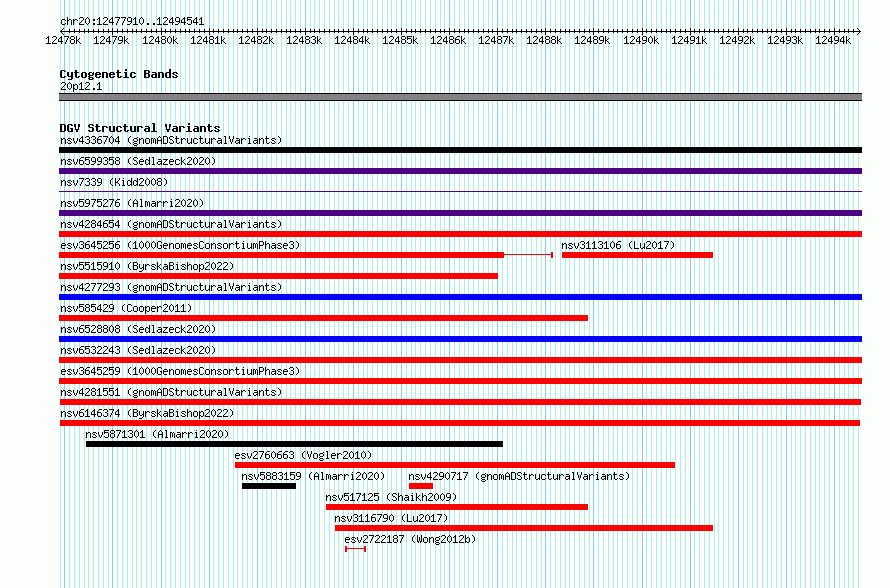Click the 12484k ruler tick label

tap(352, 40)
